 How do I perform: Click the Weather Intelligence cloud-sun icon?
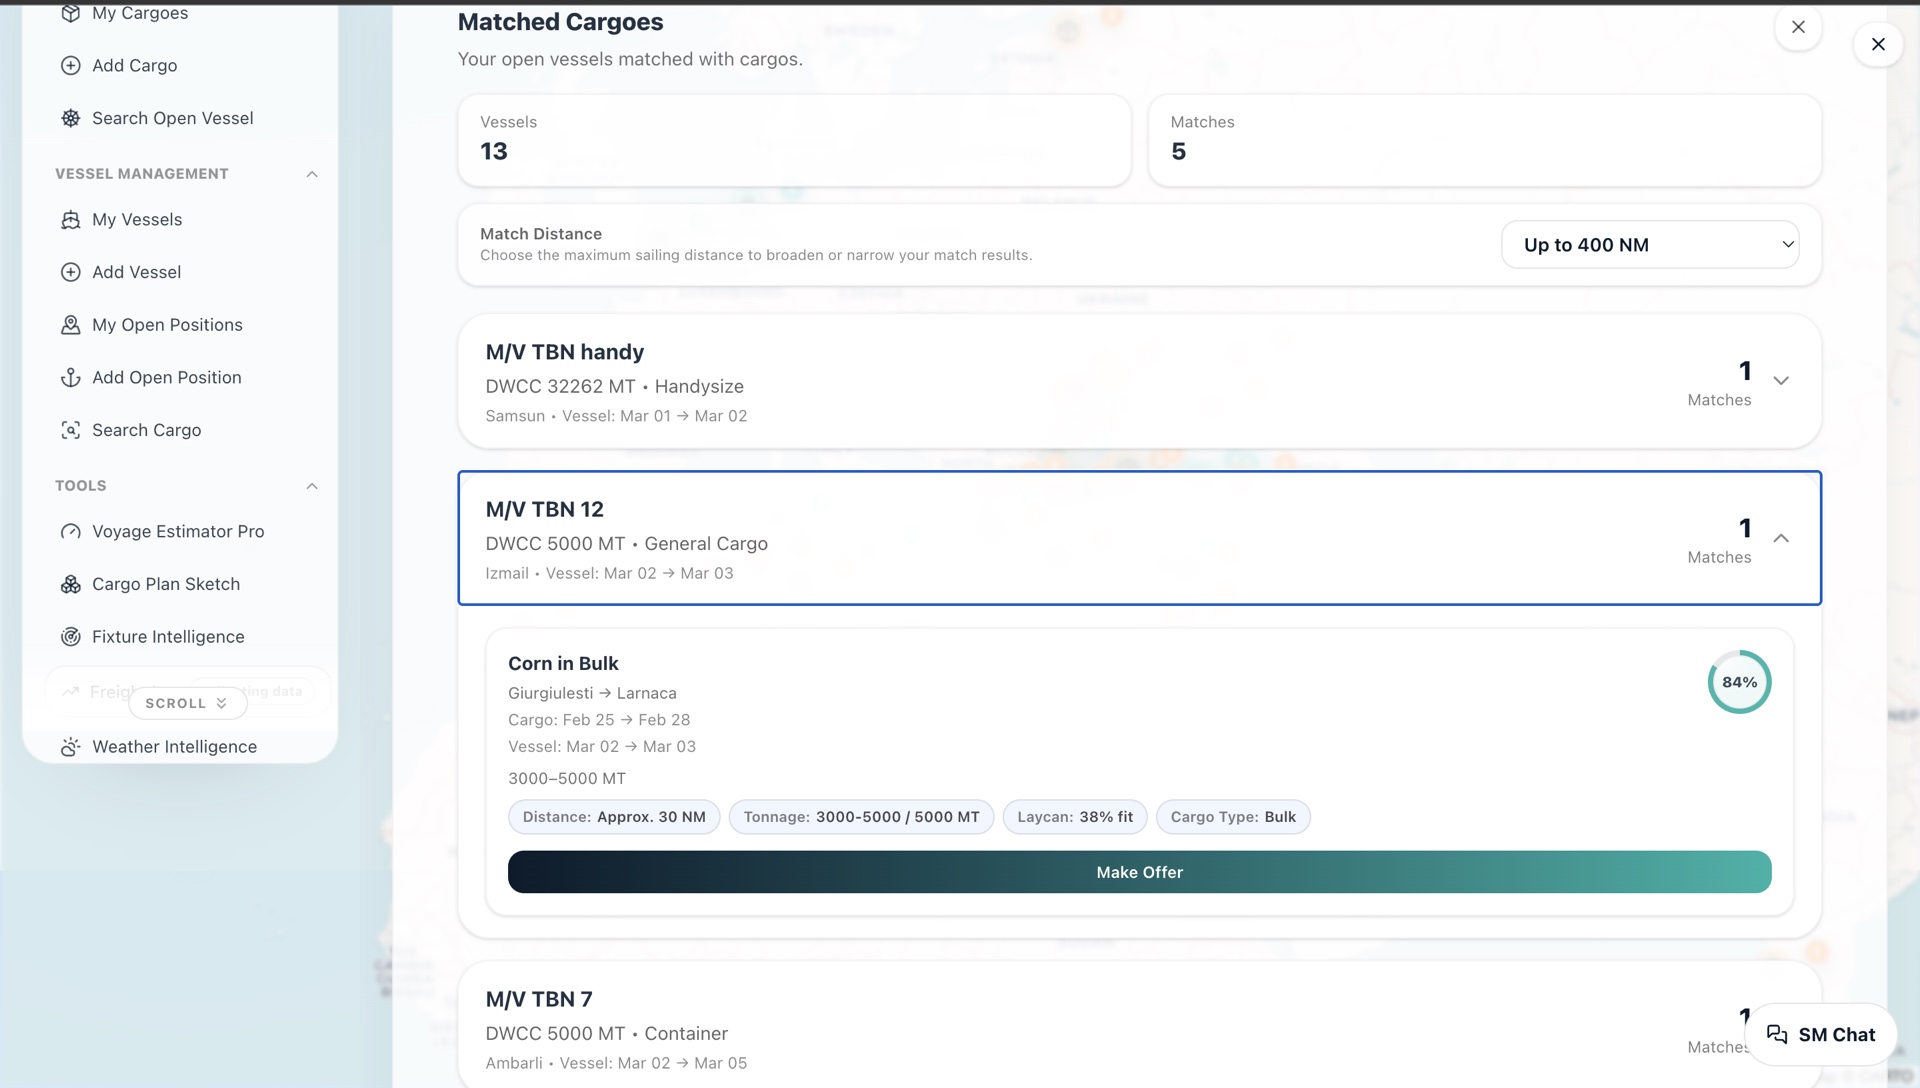70,747
